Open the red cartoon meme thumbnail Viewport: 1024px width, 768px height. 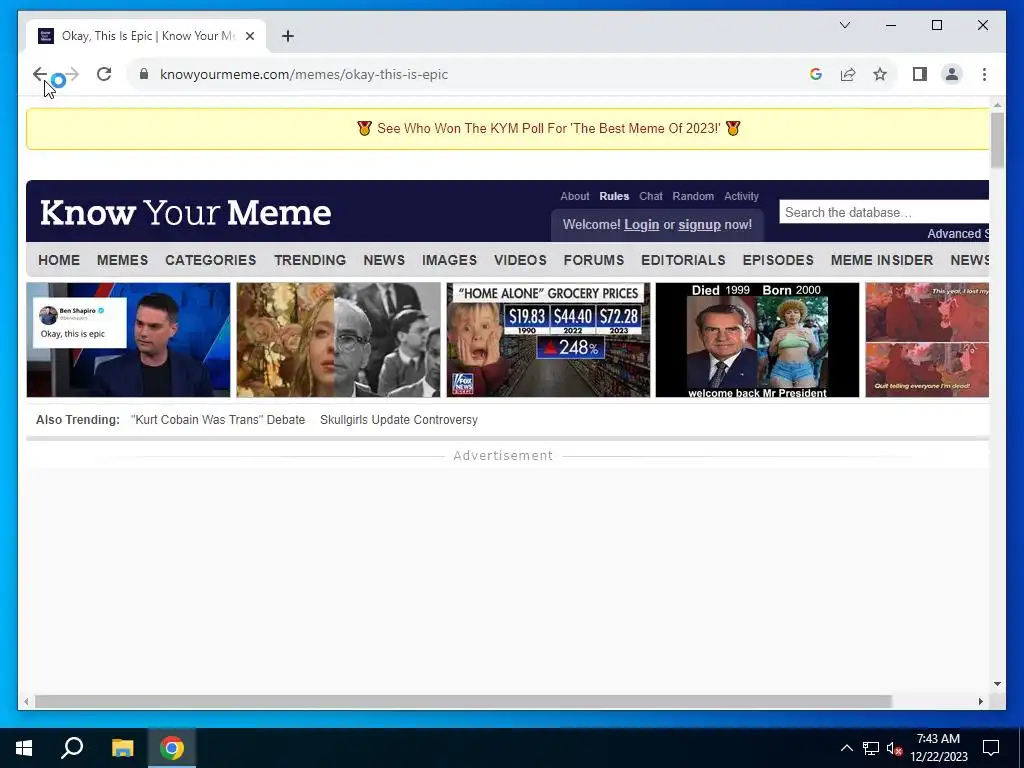click(x=927, y=340)
